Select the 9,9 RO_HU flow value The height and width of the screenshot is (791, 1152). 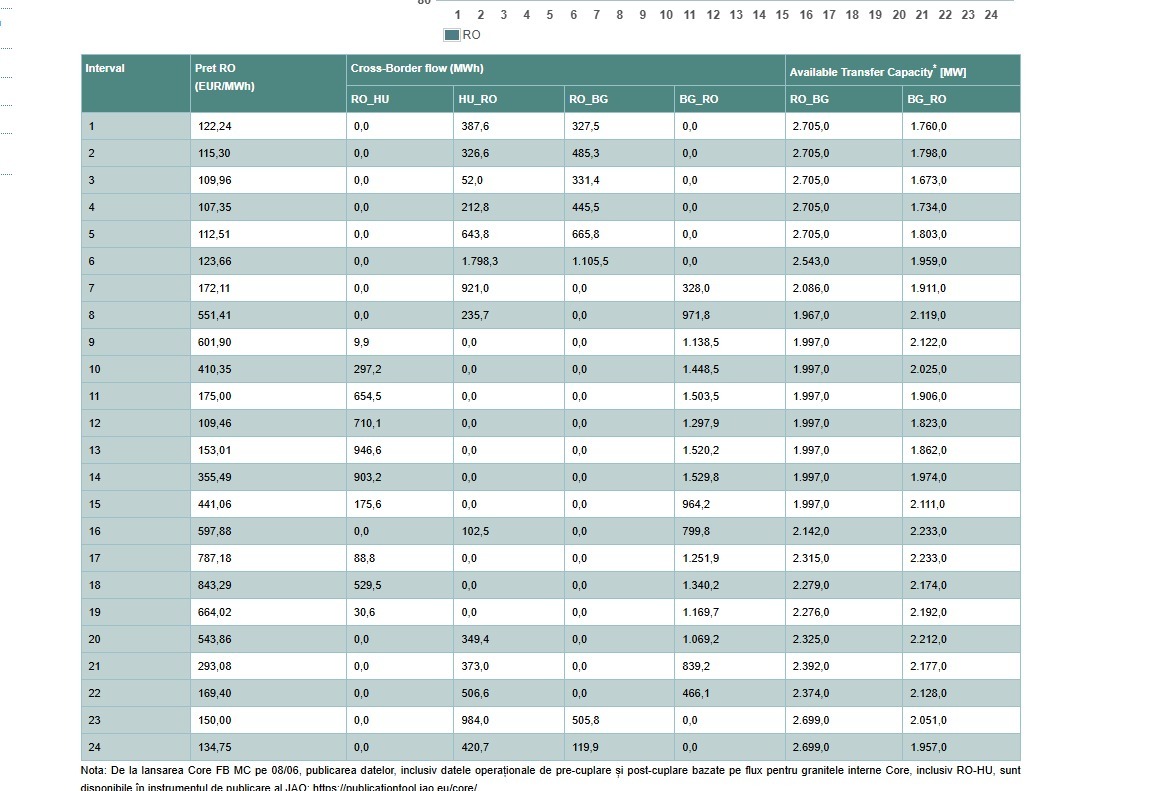tap(361, 342)
